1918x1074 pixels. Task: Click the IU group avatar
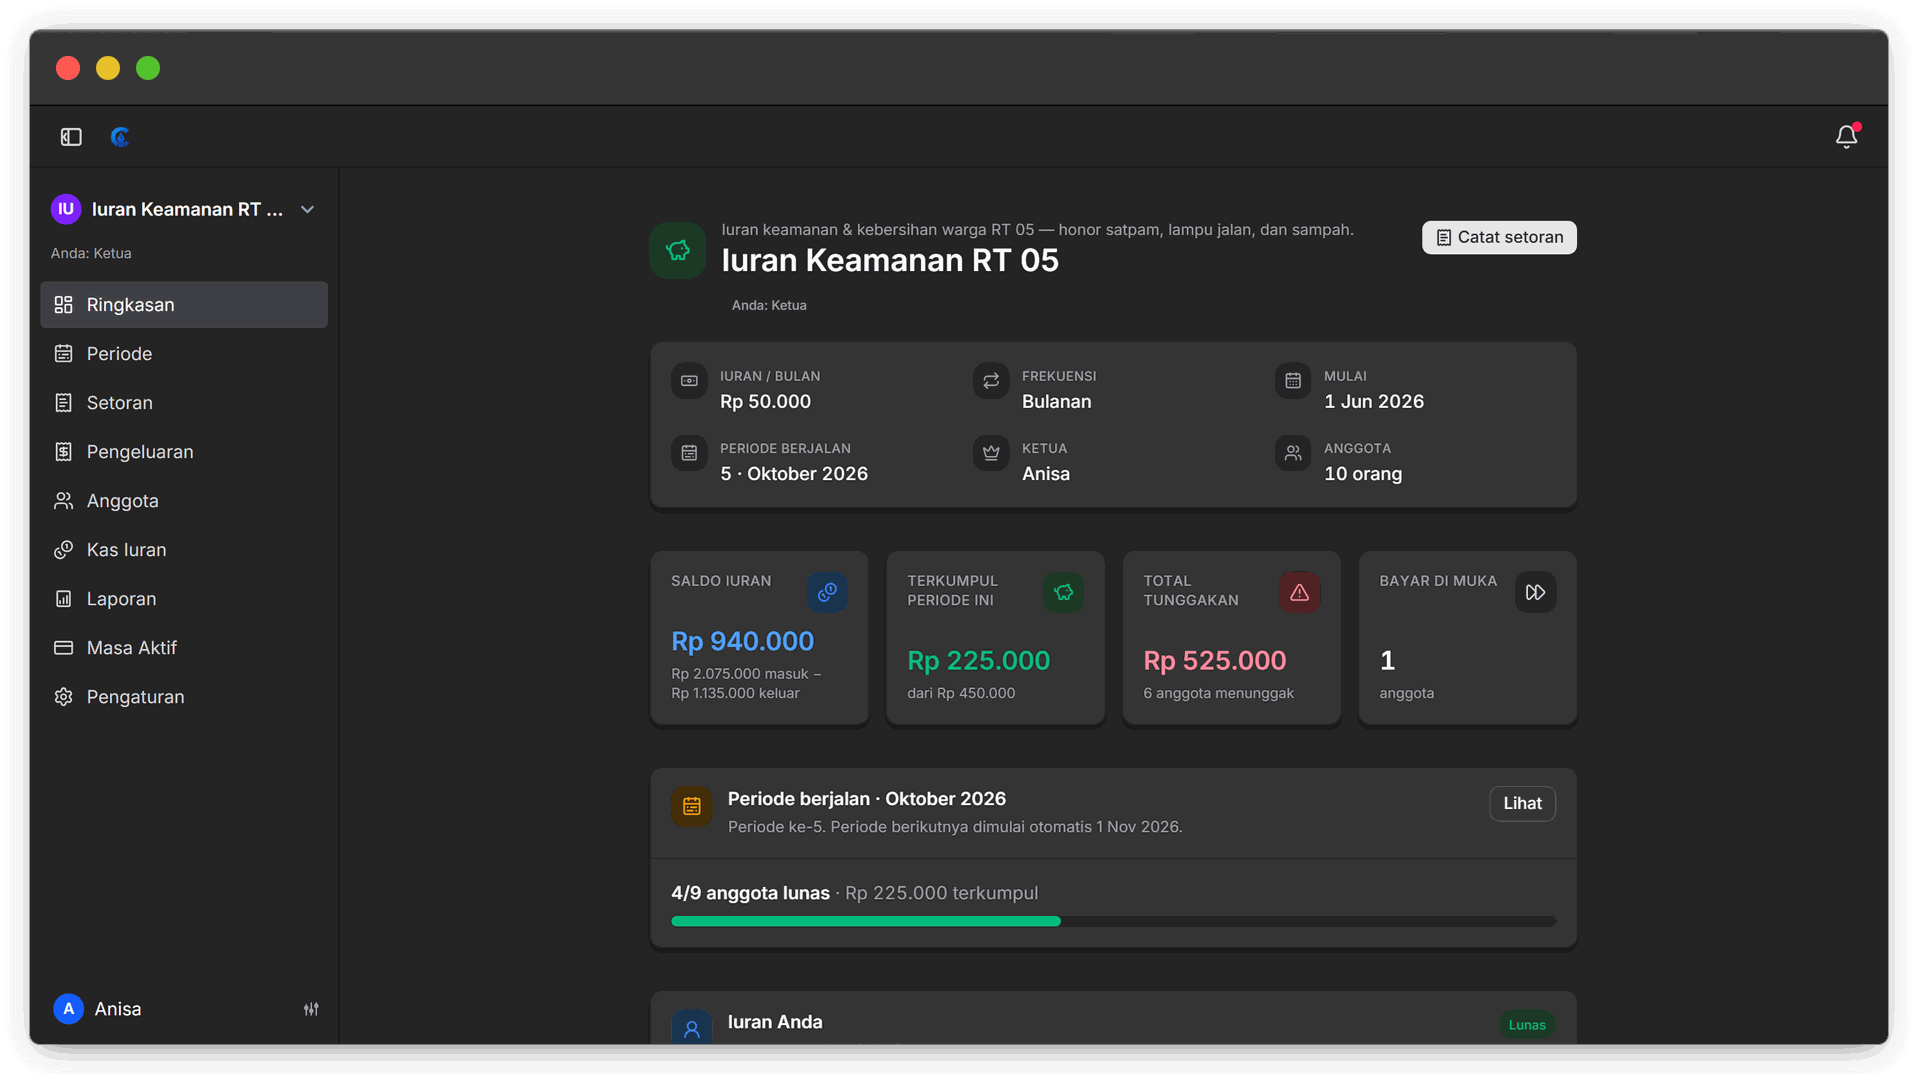66,209
